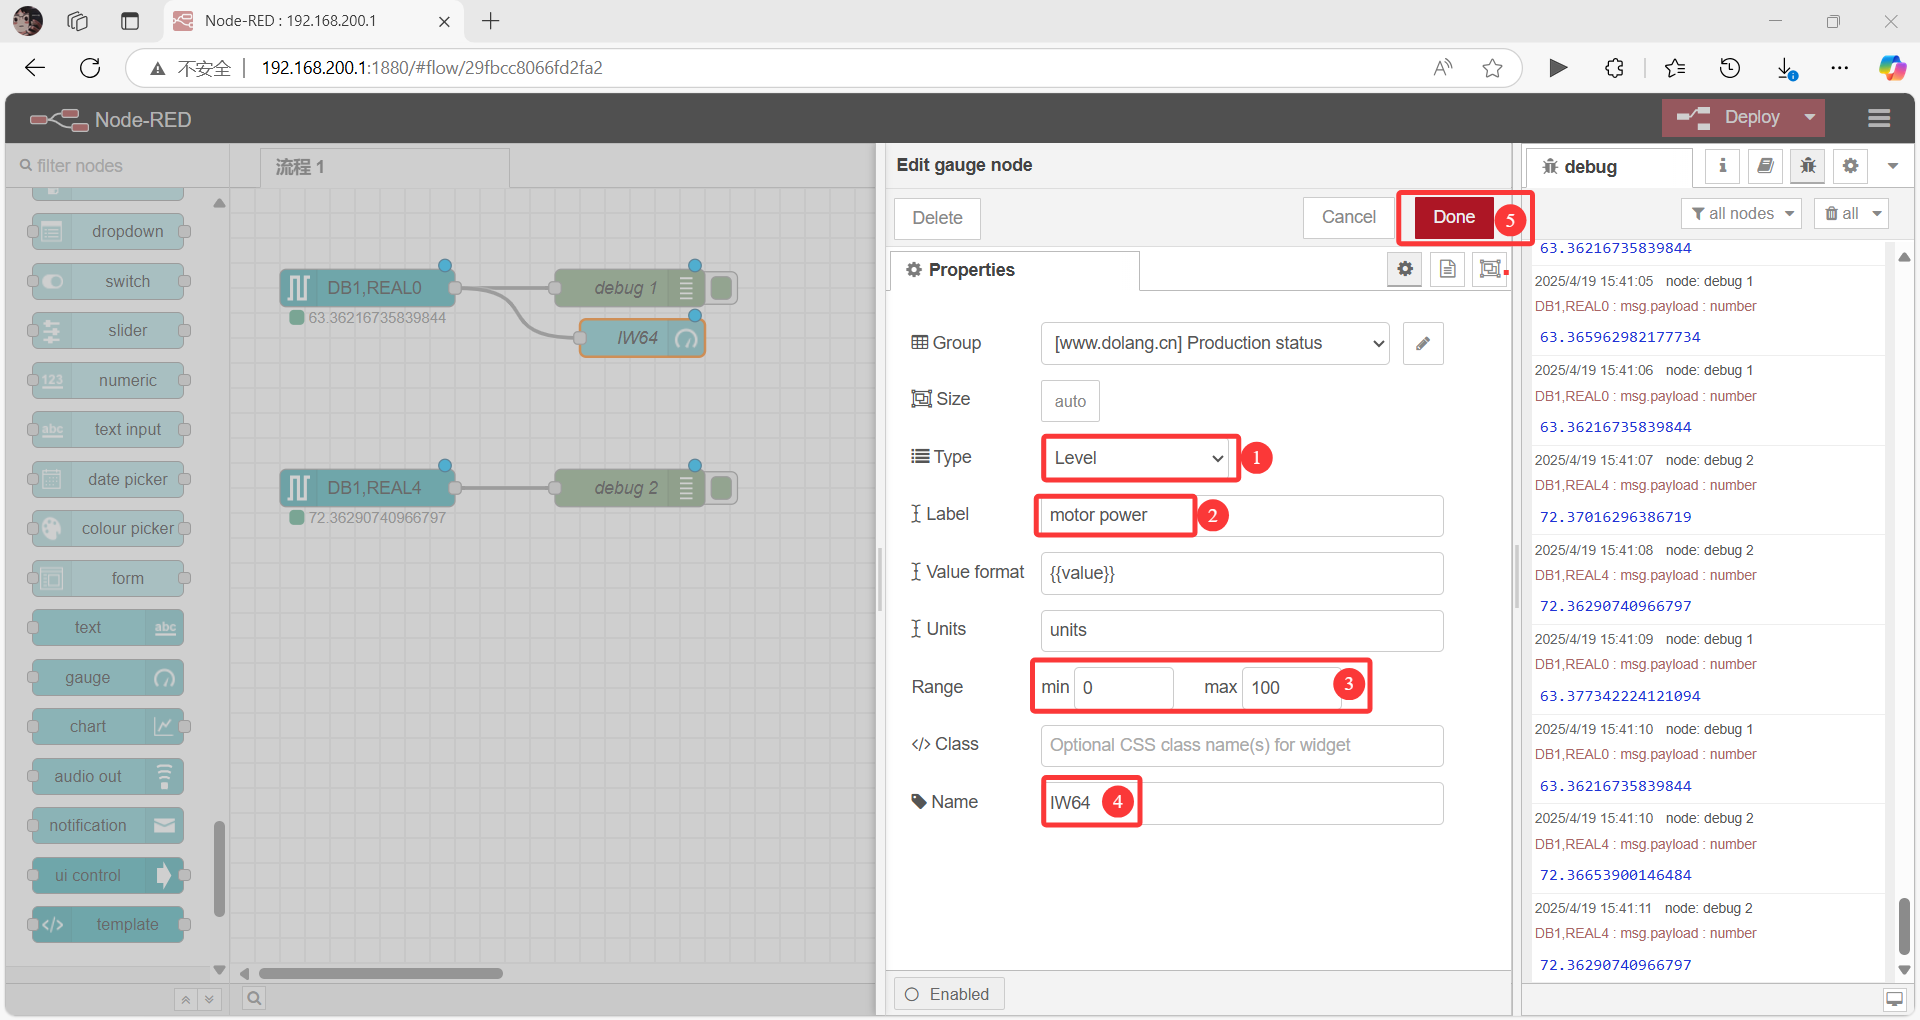Viewport: 1920px width, 1020px height.
Task: Click the Delete button in edit dialog
Action: (936, 217)
